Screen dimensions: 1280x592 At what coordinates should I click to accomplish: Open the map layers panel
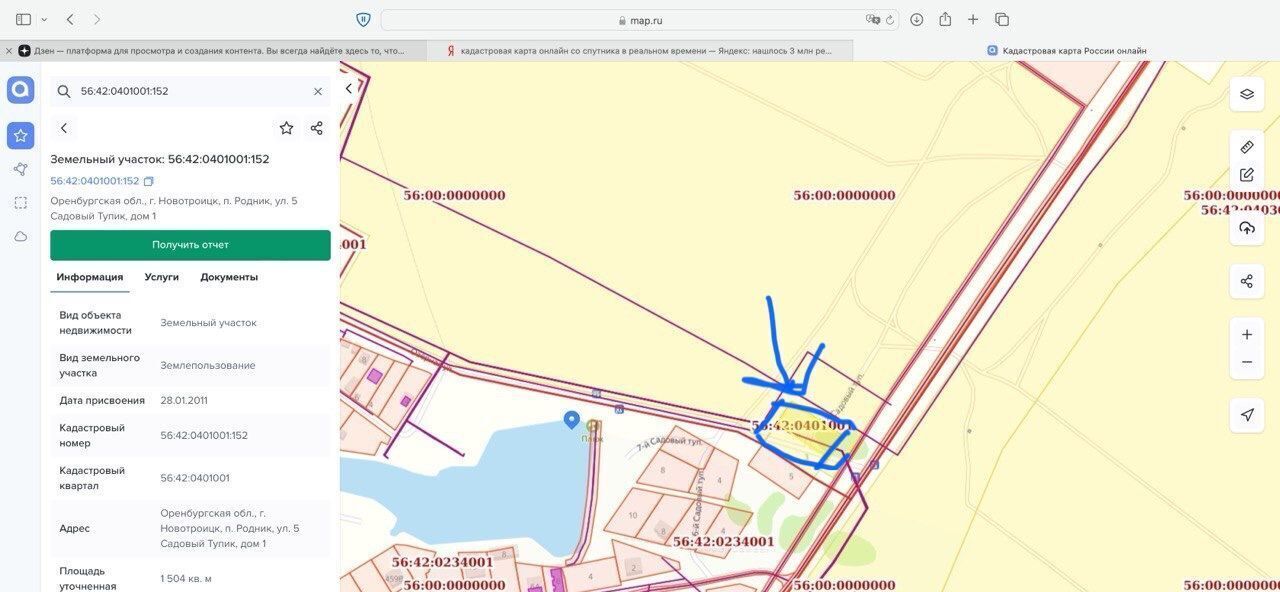[x=1246, y=94]
